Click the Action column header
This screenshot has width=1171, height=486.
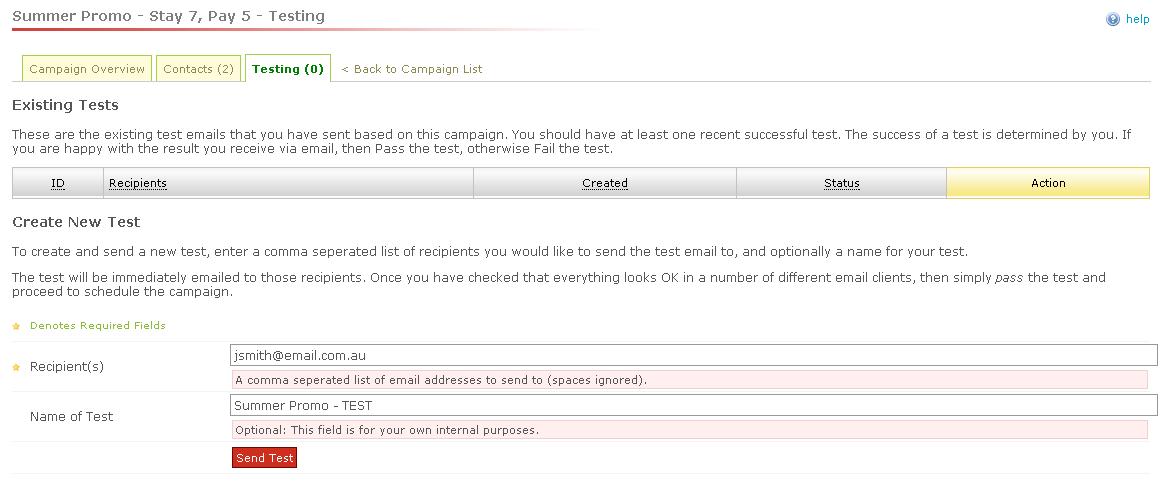click(x=1048, y=183)
